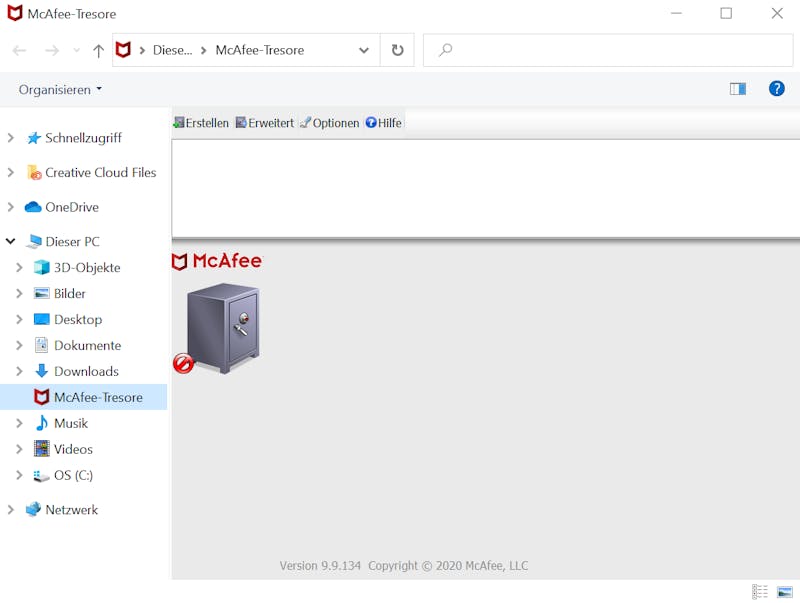Select the Diese... breadcrumb segment

click(x=172, y=50)
